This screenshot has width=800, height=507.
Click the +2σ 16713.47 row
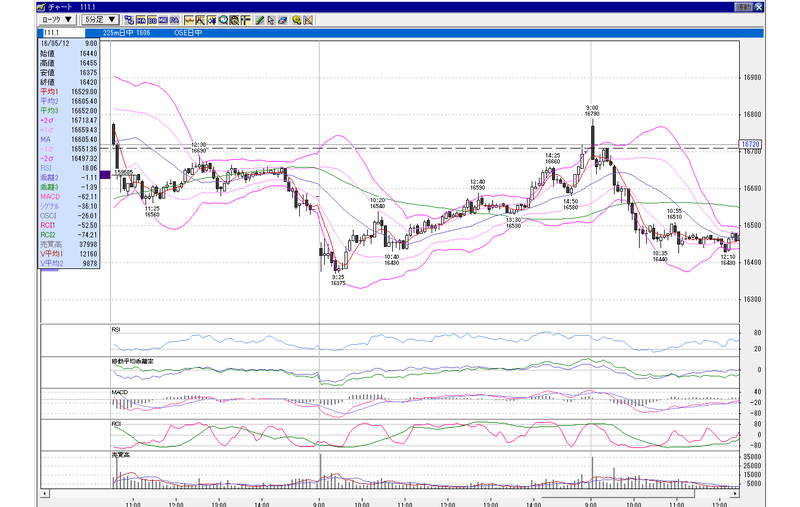[x=69, y=120]
